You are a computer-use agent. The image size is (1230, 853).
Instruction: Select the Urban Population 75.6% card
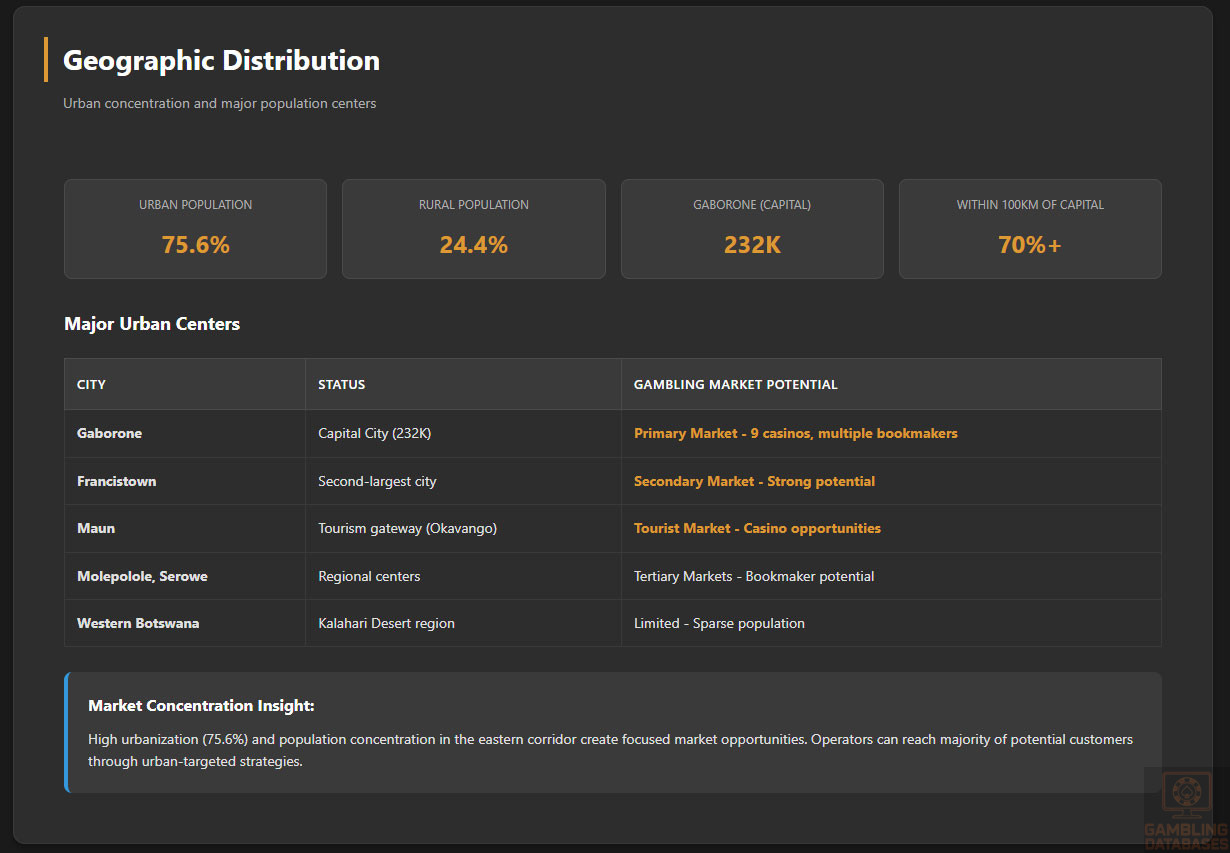(x=195, y=229)
